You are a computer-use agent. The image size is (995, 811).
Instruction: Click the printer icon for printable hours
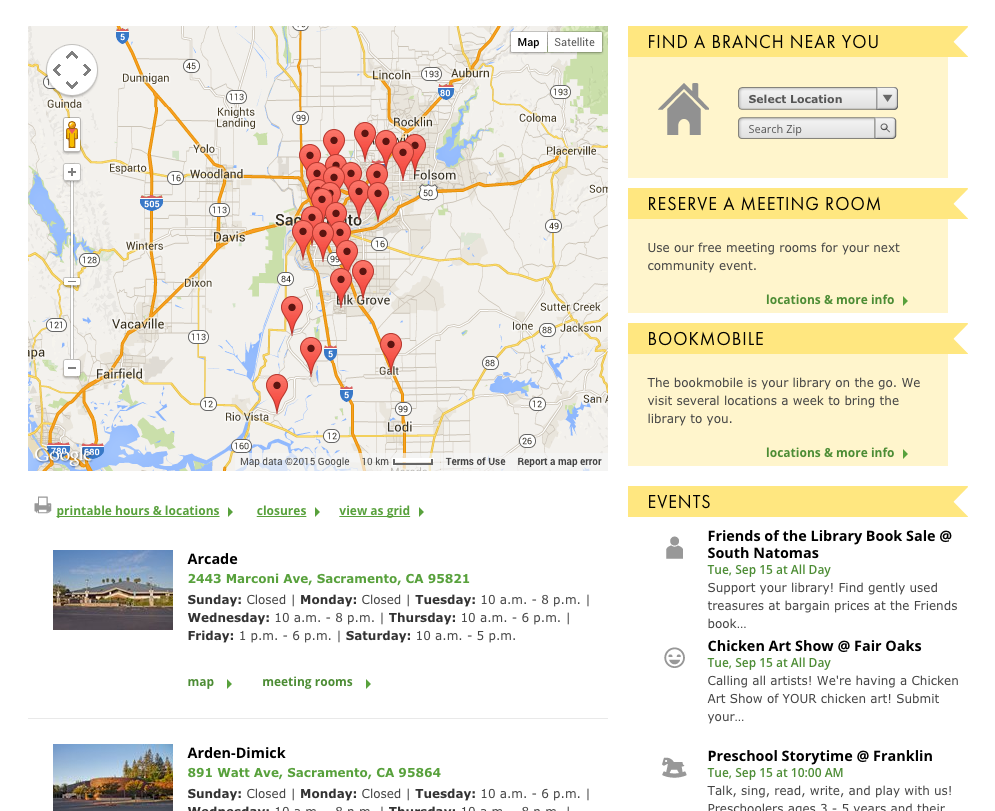coord(42,506)
